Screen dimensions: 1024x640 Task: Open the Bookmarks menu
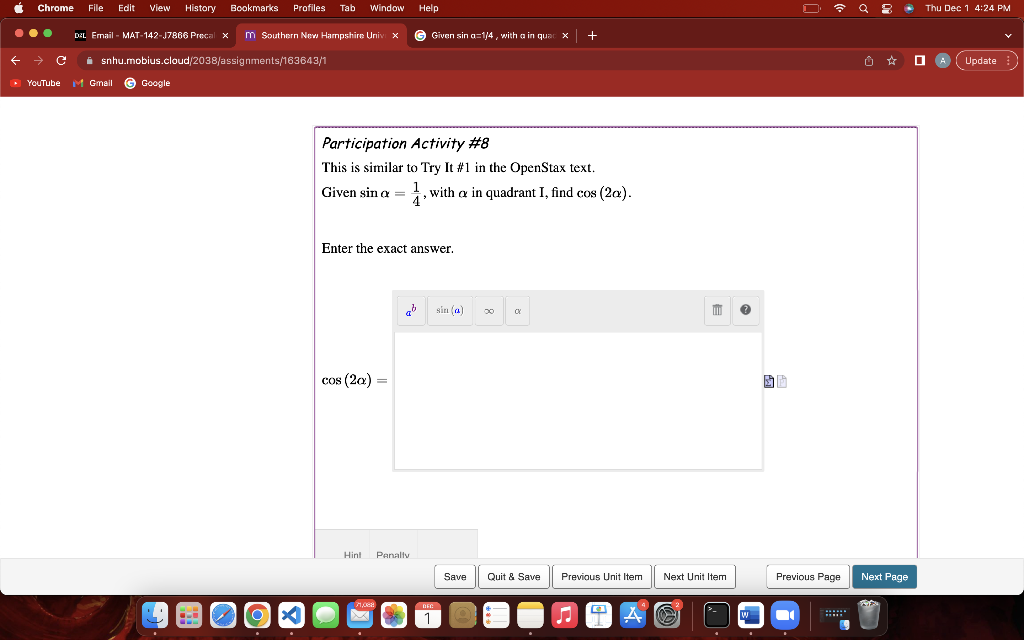(x=254, y=8)
